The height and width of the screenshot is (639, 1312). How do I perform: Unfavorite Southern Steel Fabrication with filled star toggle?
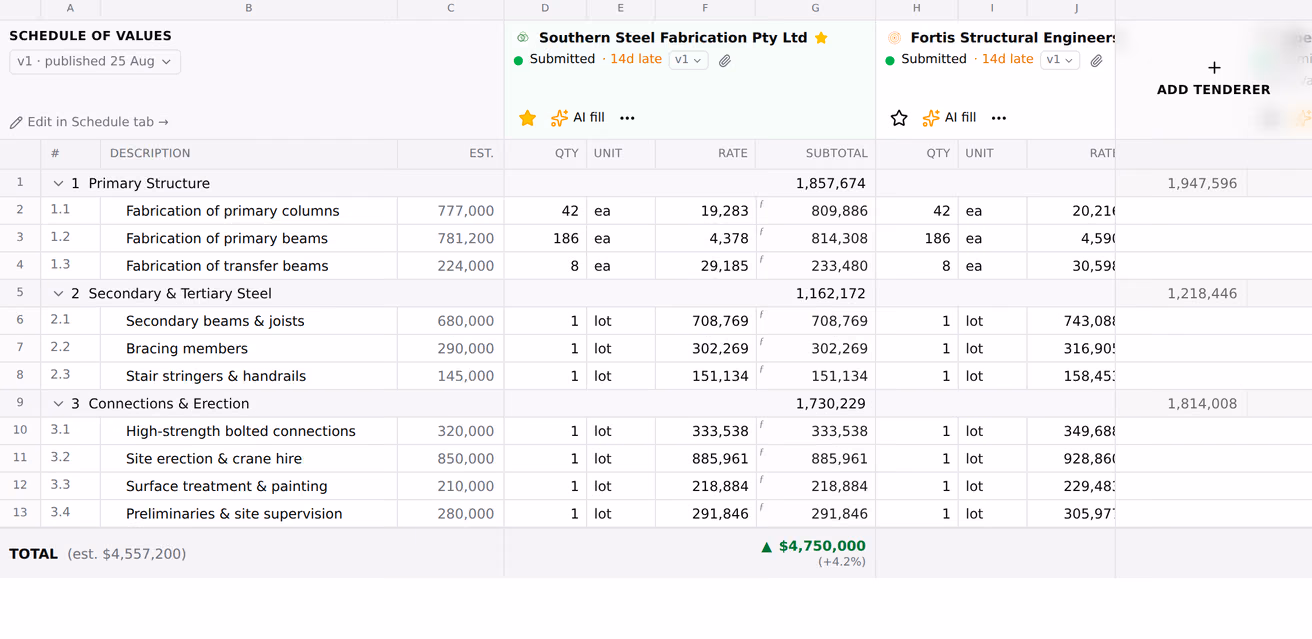click(527, 118)
